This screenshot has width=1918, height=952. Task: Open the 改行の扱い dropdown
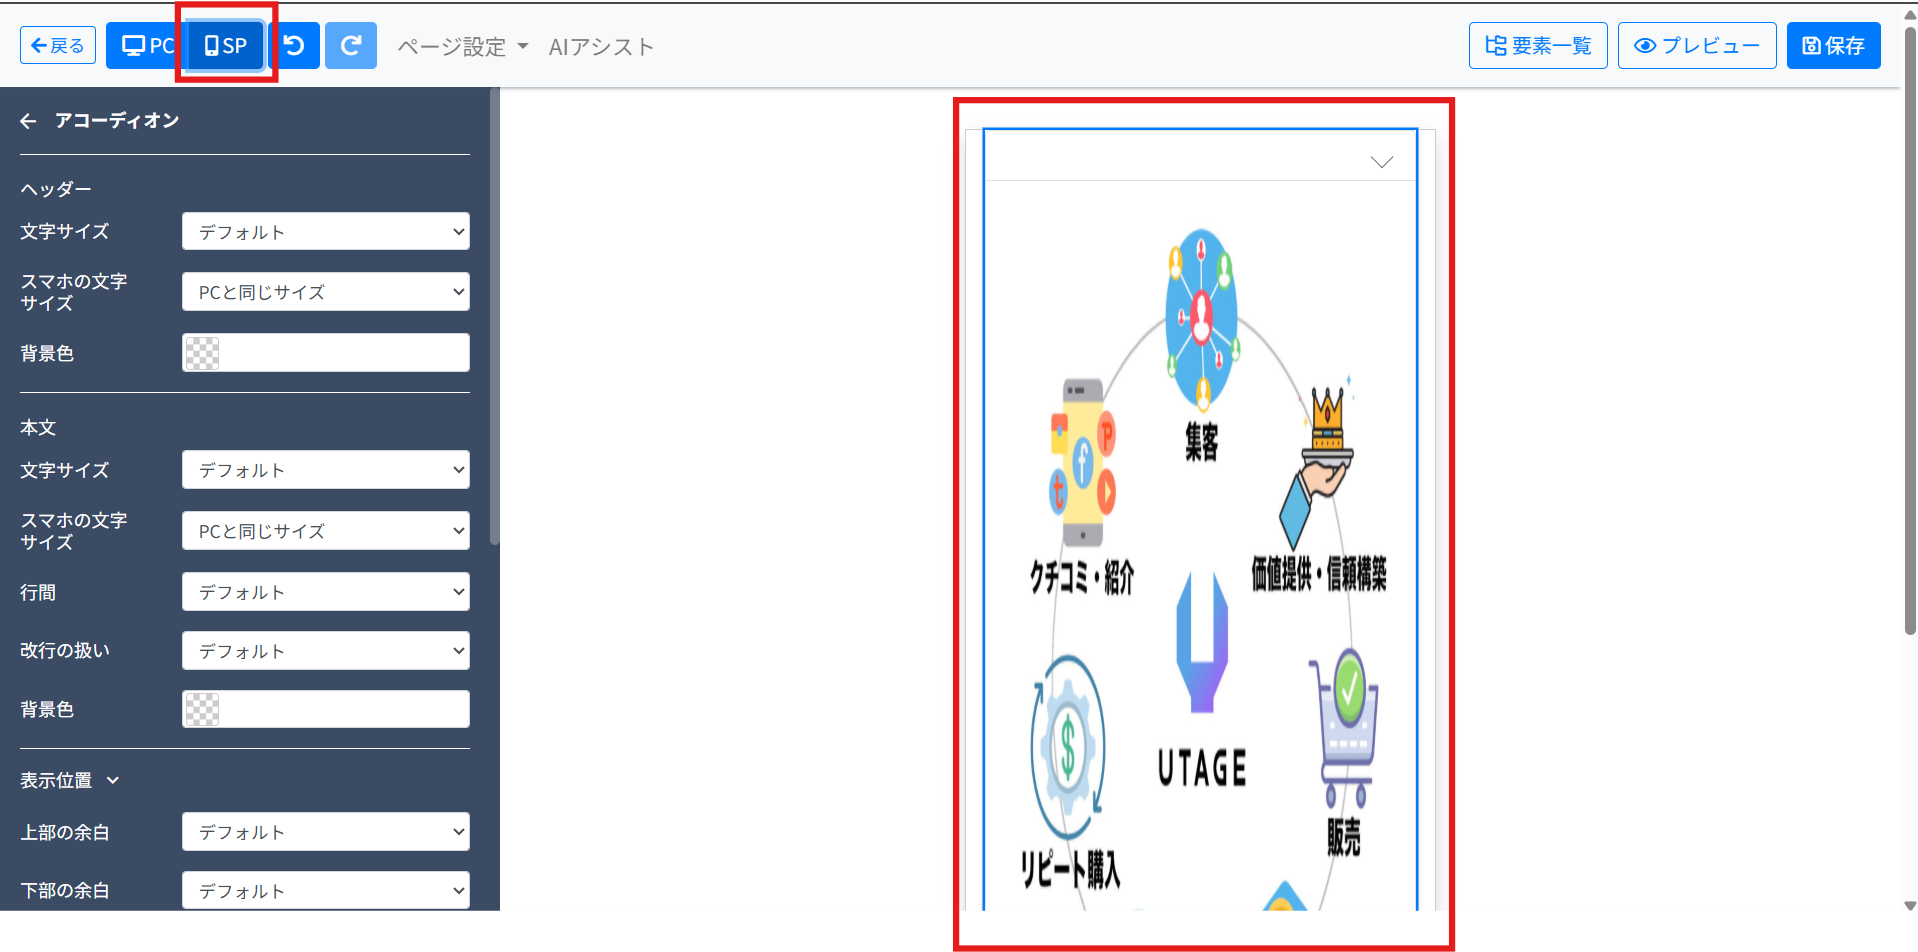326,651
